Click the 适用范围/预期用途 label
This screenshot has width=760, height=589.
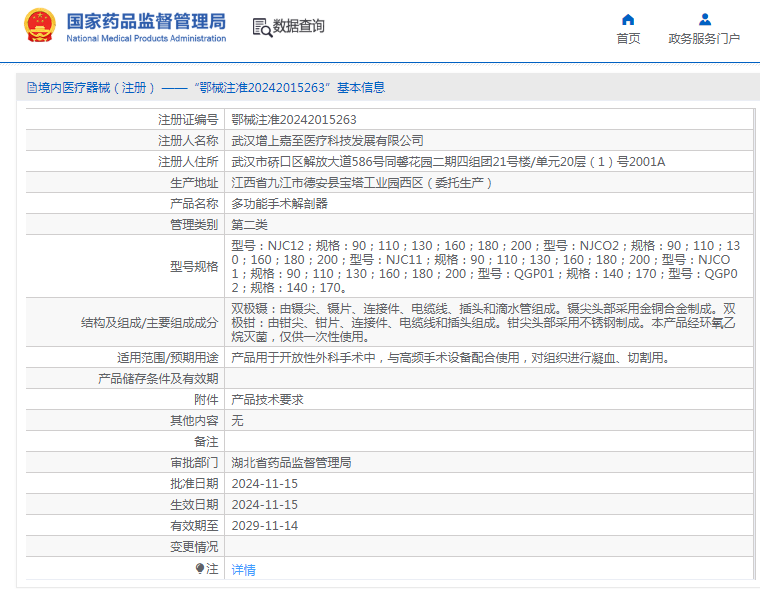tap(168, 358)
